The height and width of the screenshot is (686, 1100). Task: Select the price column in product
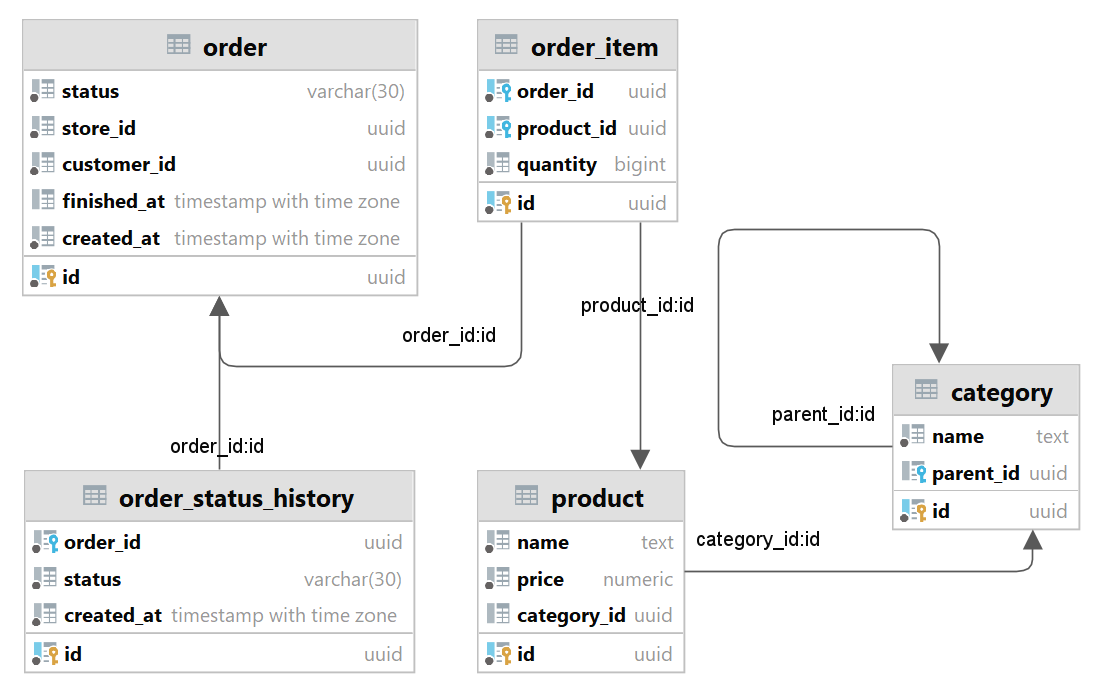point(540,579)
